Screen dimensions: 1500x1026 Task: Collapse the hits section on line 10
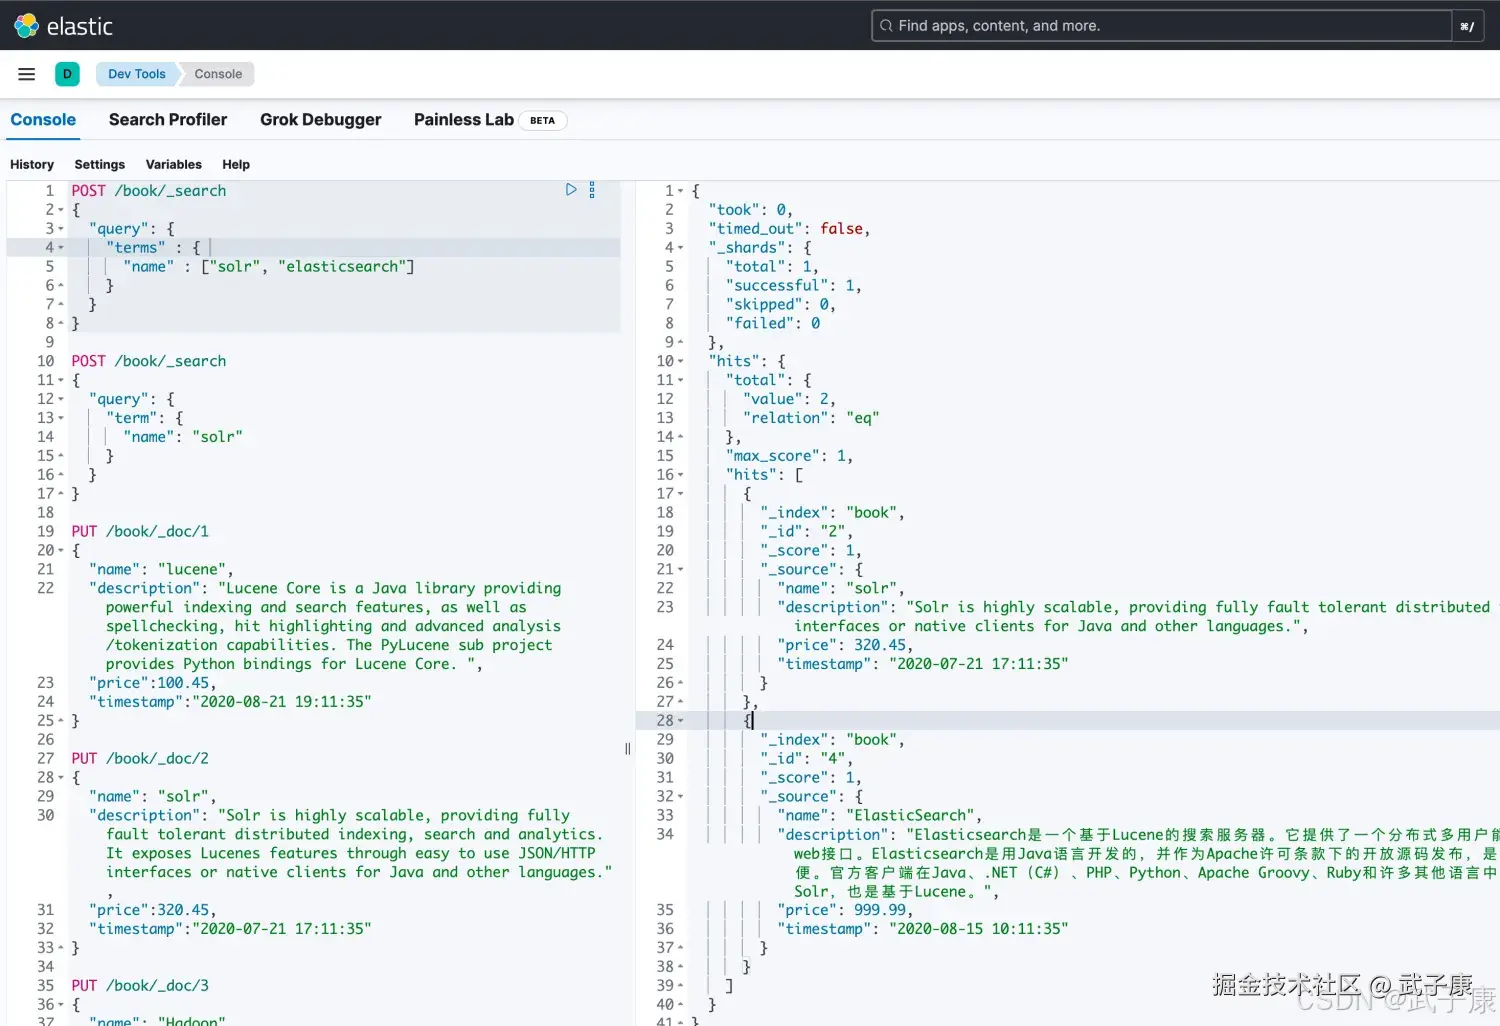click(x=679, y=361)
